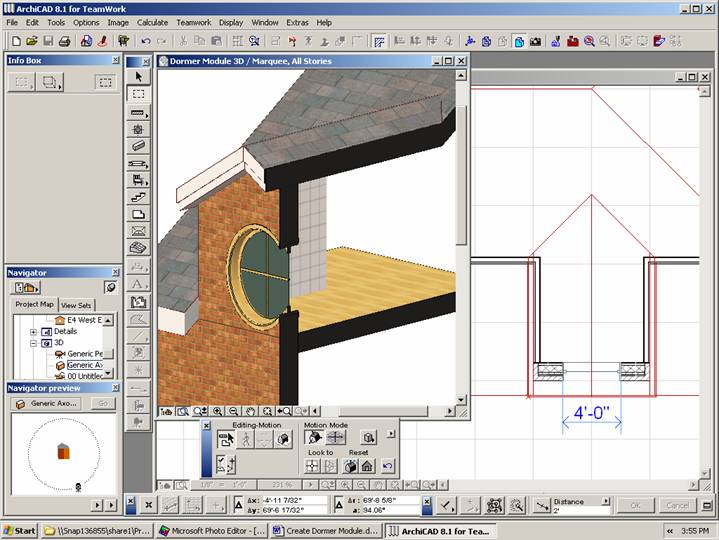The width and height of the screenshot is (719, 540).
Task: Click the Undo arrow icon
Action: pyautogui.click(x=146, y=41)
